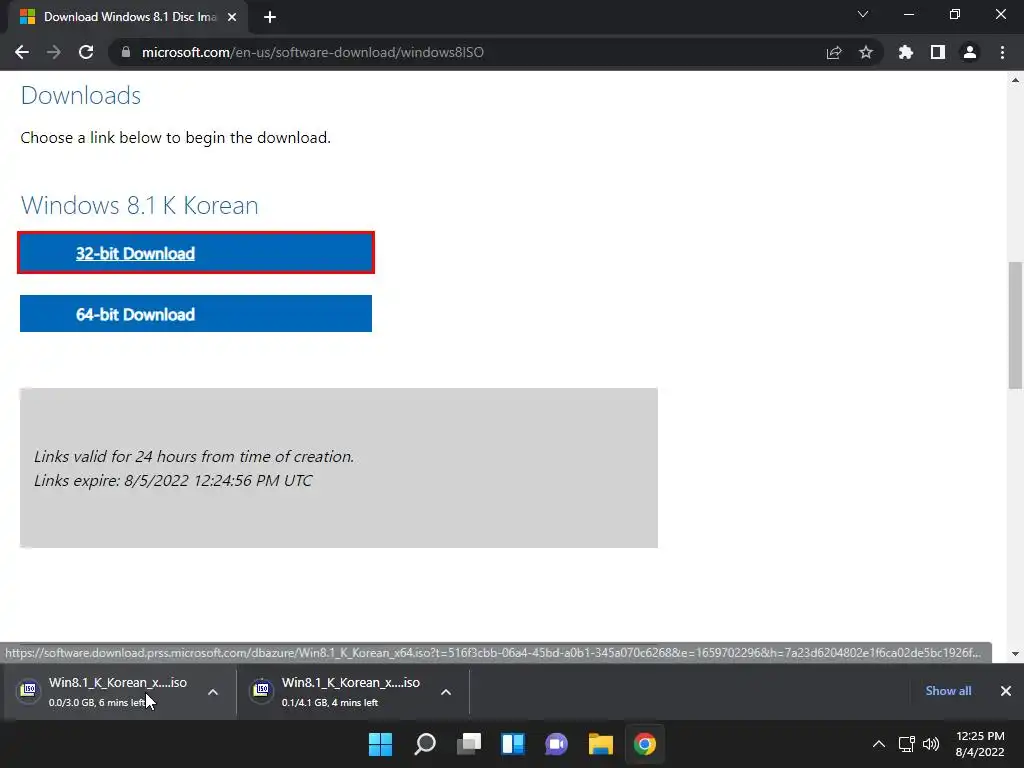The height and width of the screenshot is (768, 1024).
Task: Close the downloads shelf
Action: 1006,691
